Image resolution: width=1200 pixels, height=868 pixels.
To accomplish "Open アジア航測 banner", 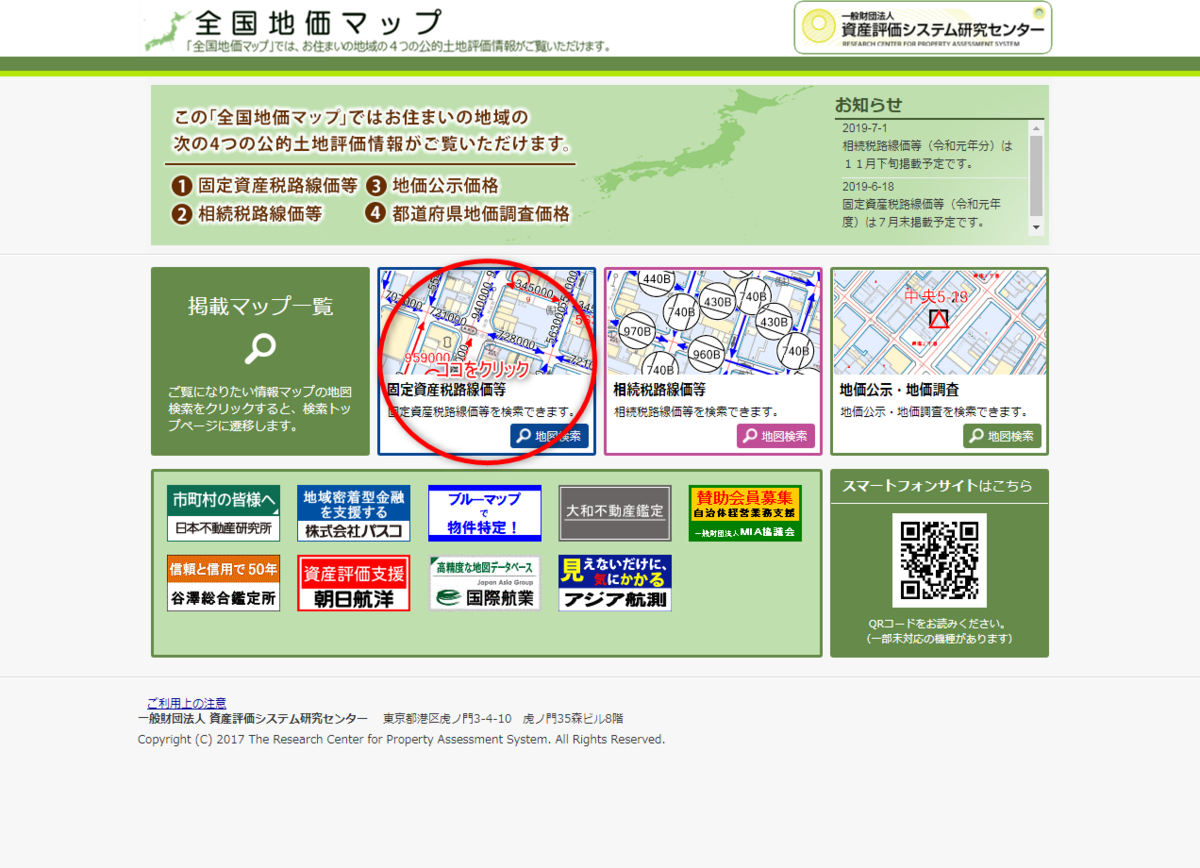I will pos(614,583).
